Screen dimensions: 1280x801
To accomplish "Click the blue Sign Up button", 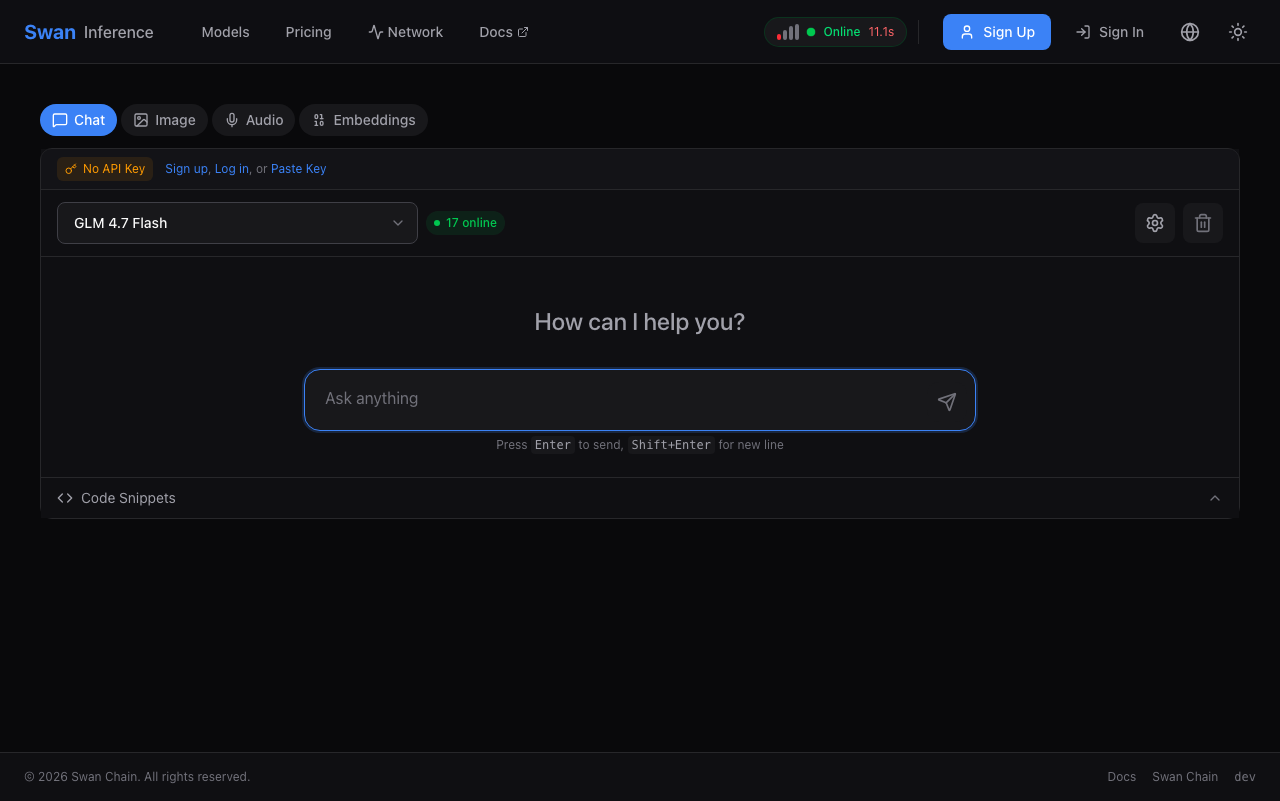I will [x=997, y=32].
